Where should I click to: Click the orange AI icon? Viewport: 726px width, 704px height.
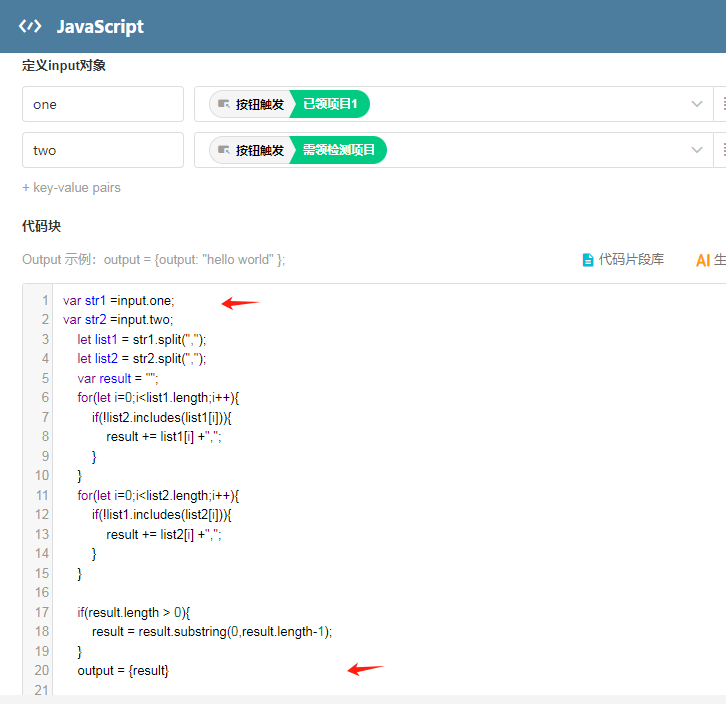pos(702,260)
